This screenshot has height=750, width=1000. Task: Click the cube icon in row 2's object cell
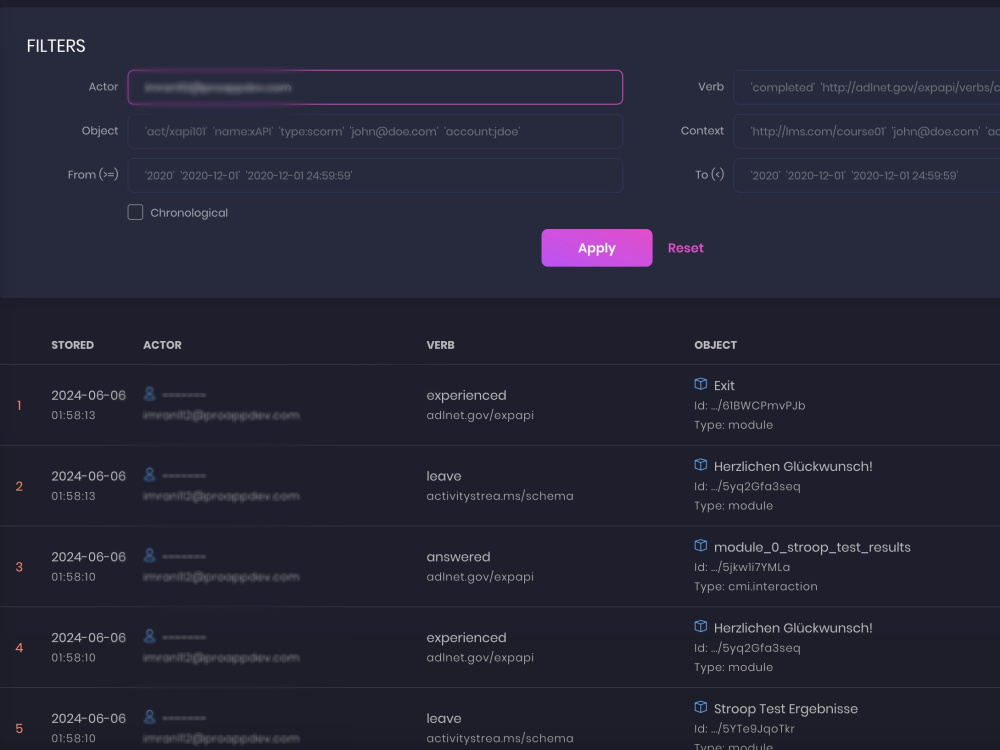click(701, 465)
